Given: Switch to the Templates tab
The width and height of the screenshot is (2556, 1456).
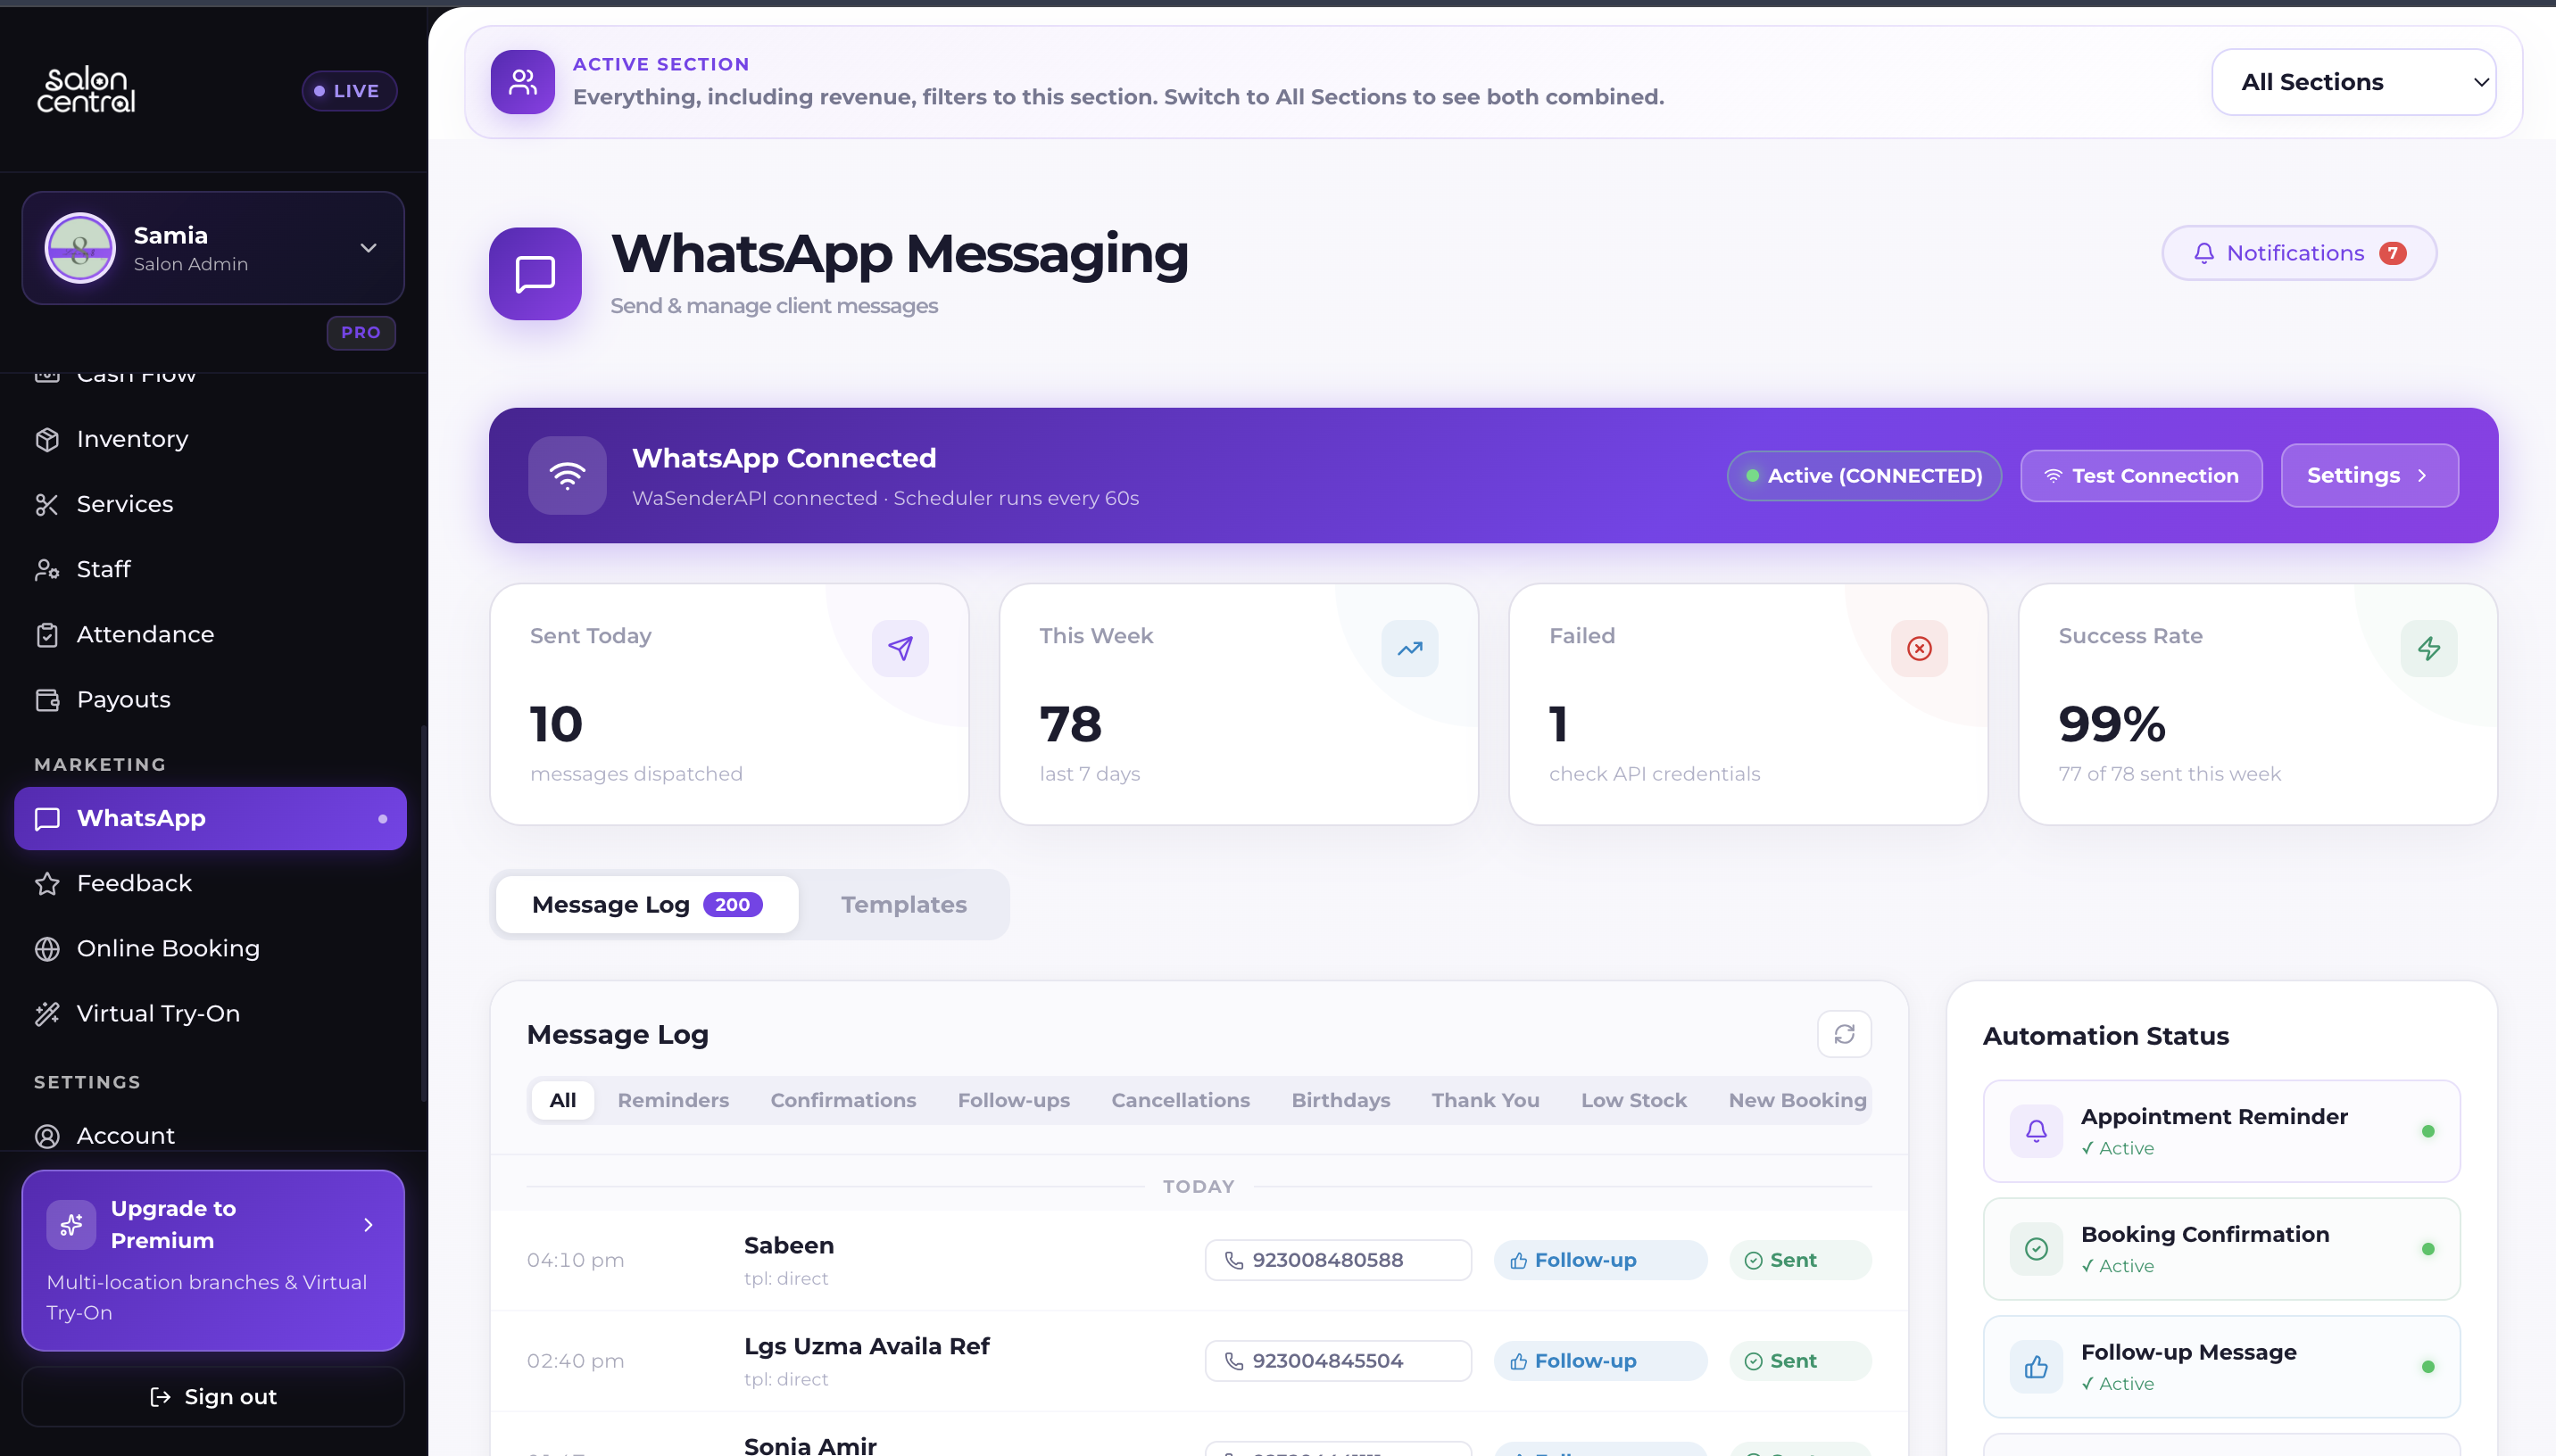Looking at the screenshot, I should (903, 904).
